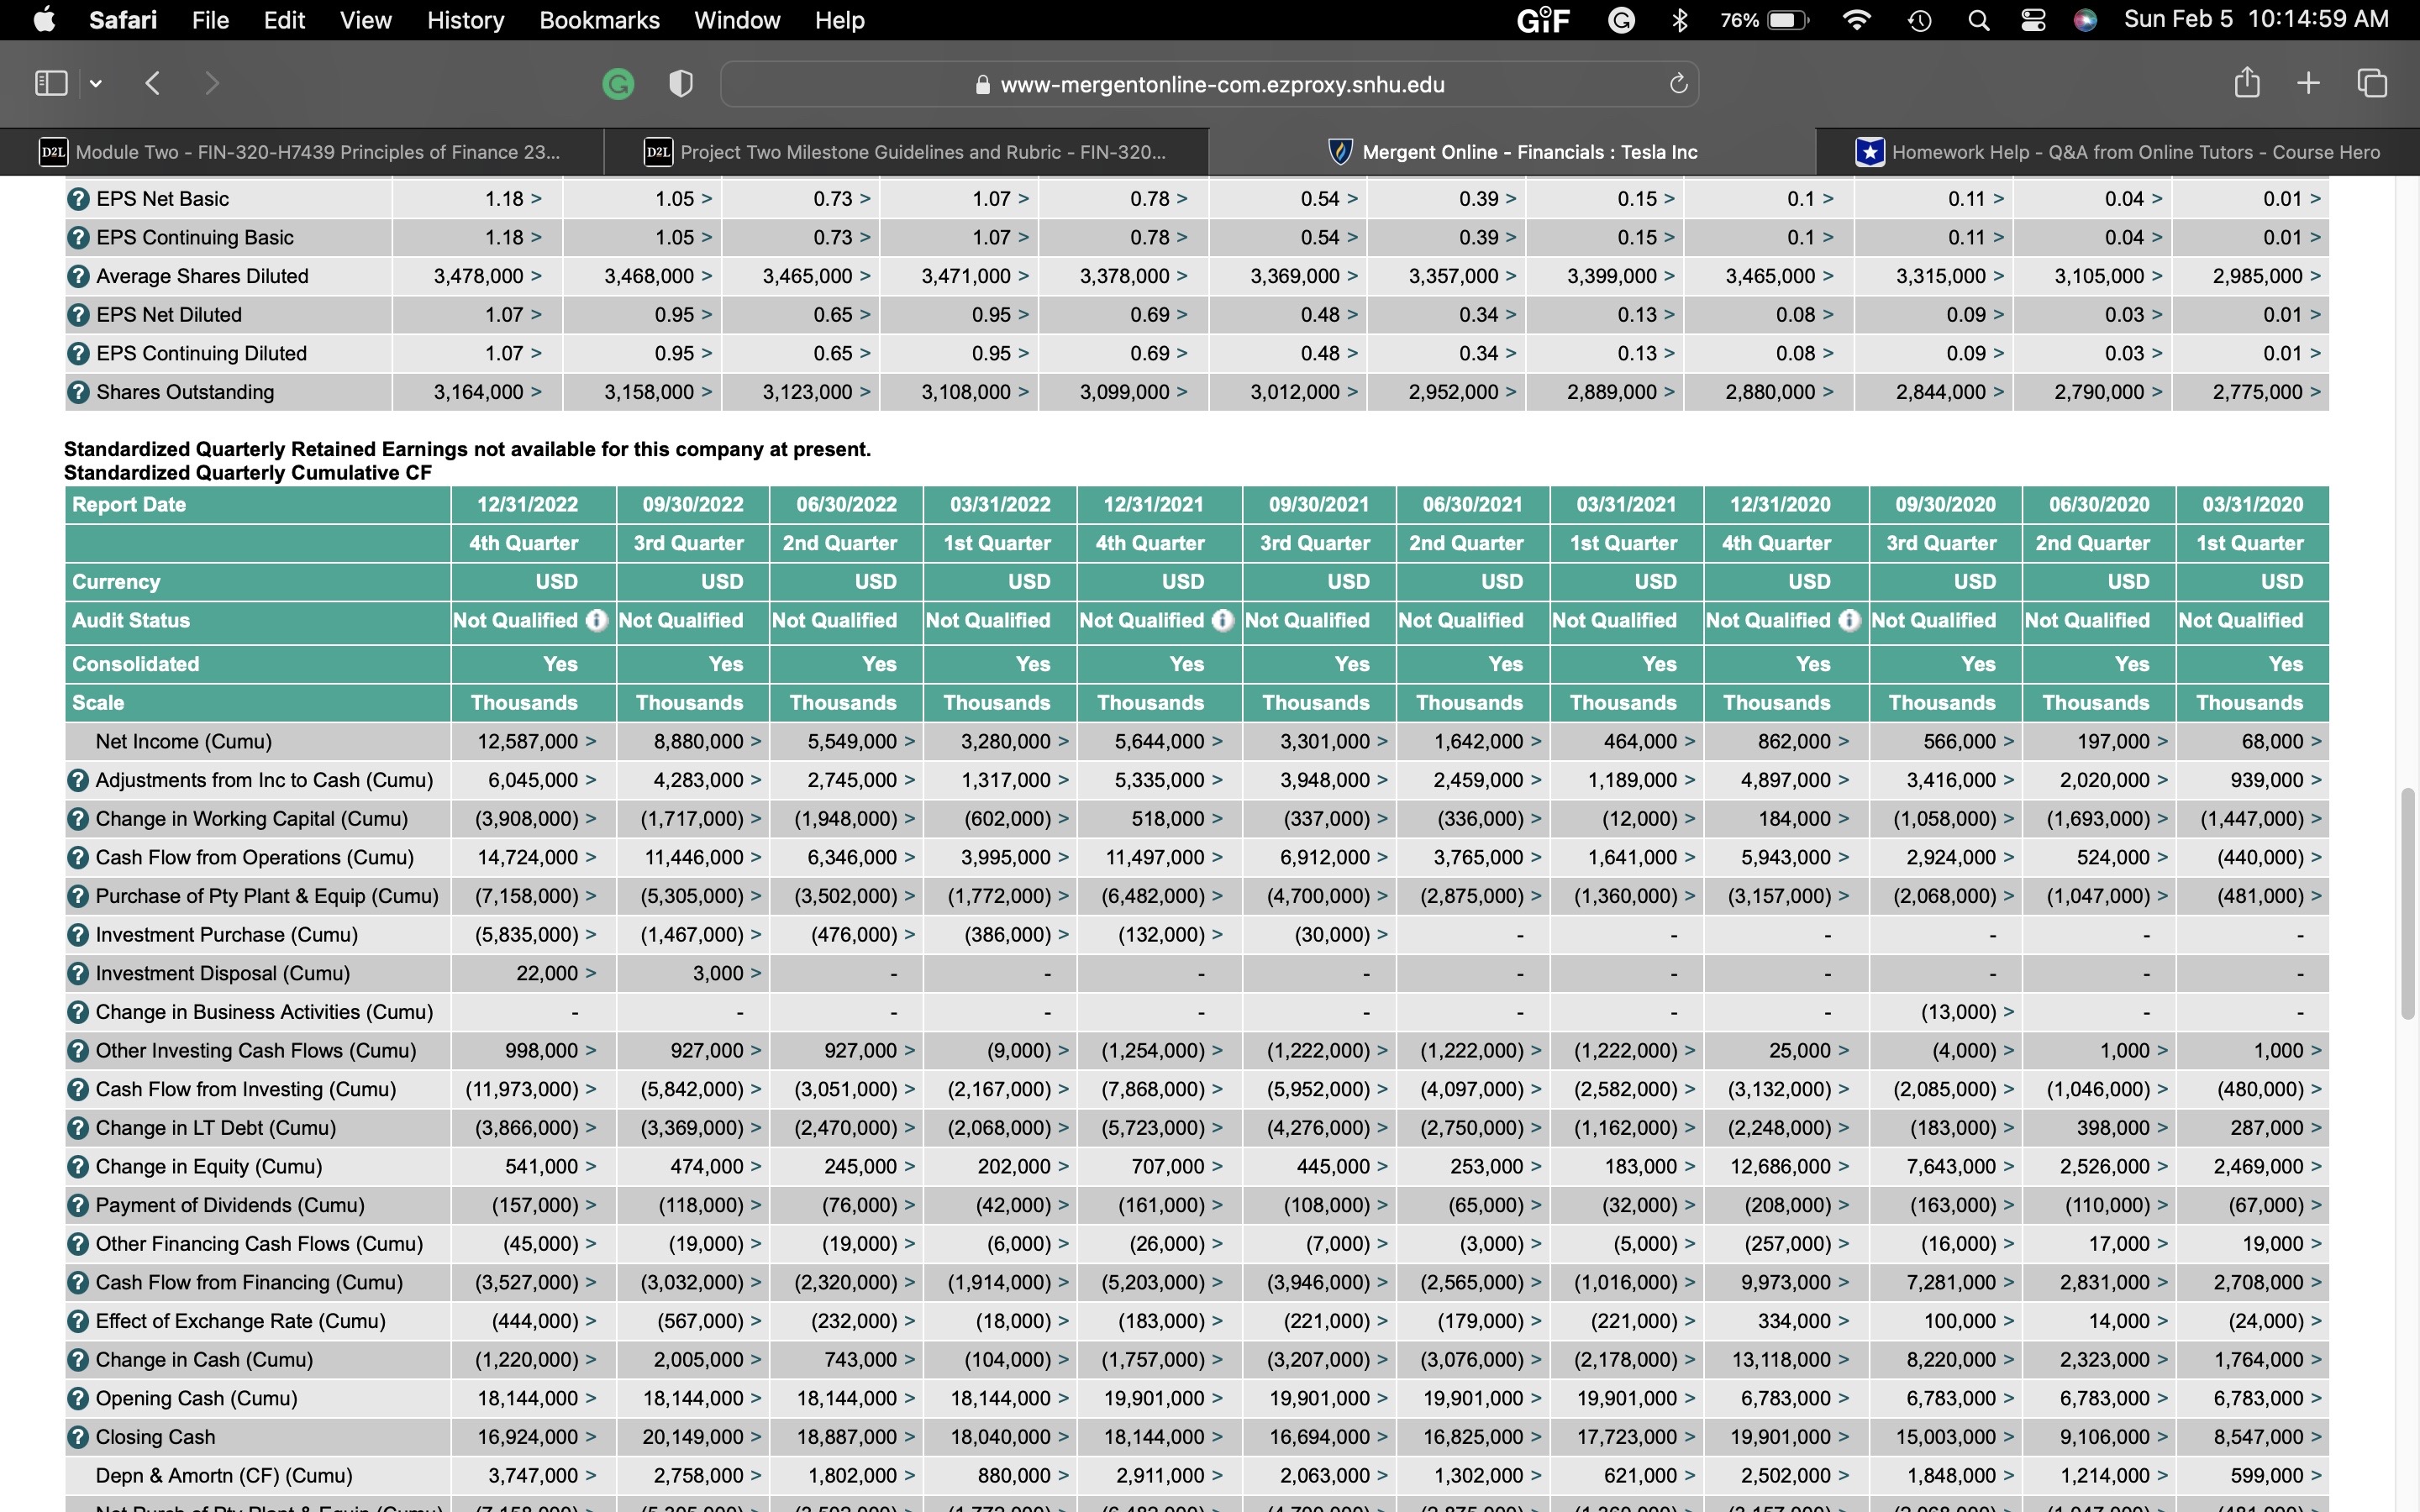The width and height of the screenshot is (2420, 1512).
Task: Select the Mergent Online Financials Tesla tab
Action: [x=1512, y=152]
